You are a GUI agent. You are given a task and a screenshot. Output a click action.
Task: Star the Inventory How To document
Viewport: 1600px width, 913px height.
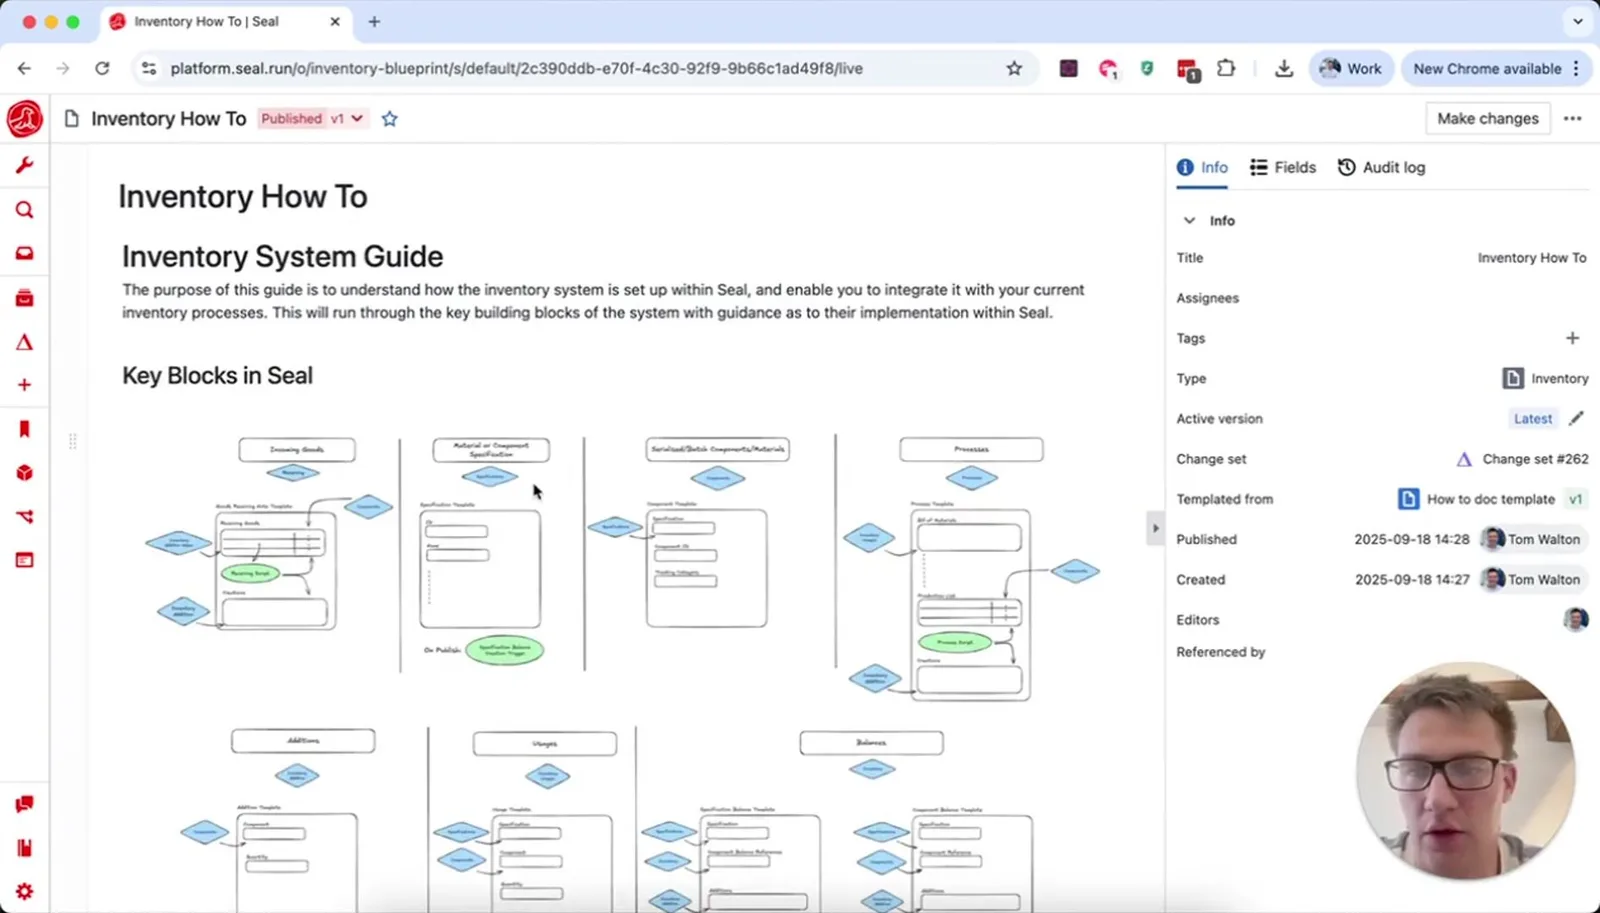[389, 119]
